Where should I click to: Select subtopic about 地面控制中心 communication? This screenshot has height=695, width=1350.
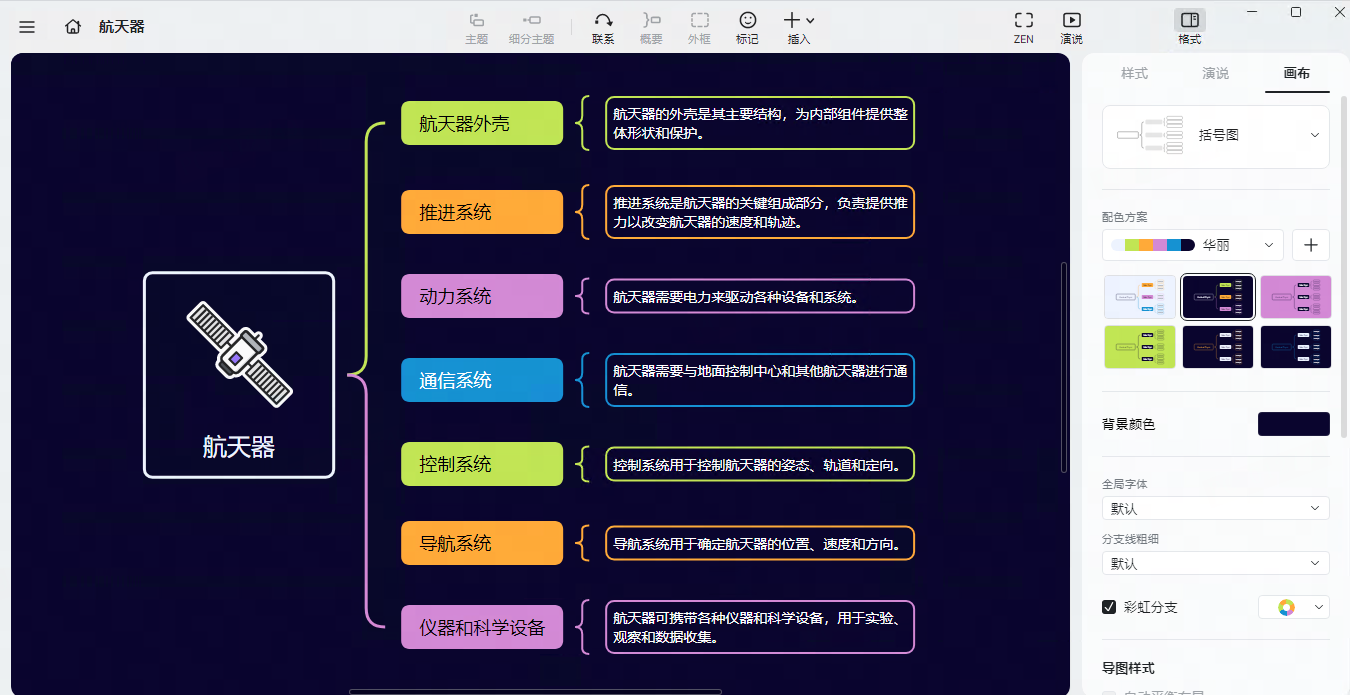click(760, 380)
